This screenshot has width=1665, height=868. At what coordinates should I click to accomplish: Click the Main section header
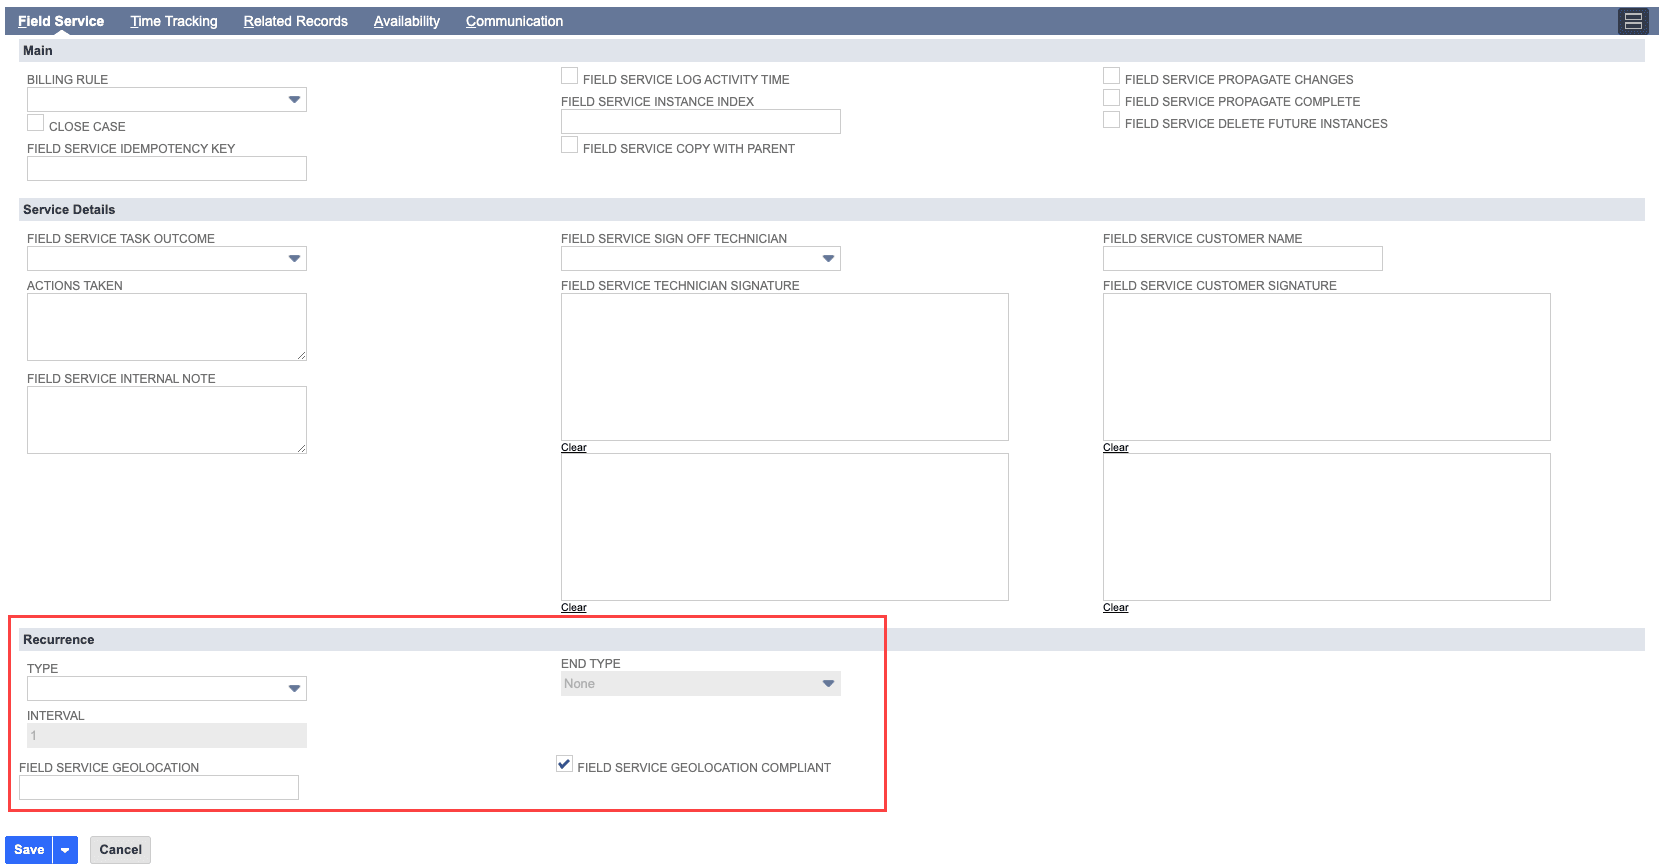(832, 50)
